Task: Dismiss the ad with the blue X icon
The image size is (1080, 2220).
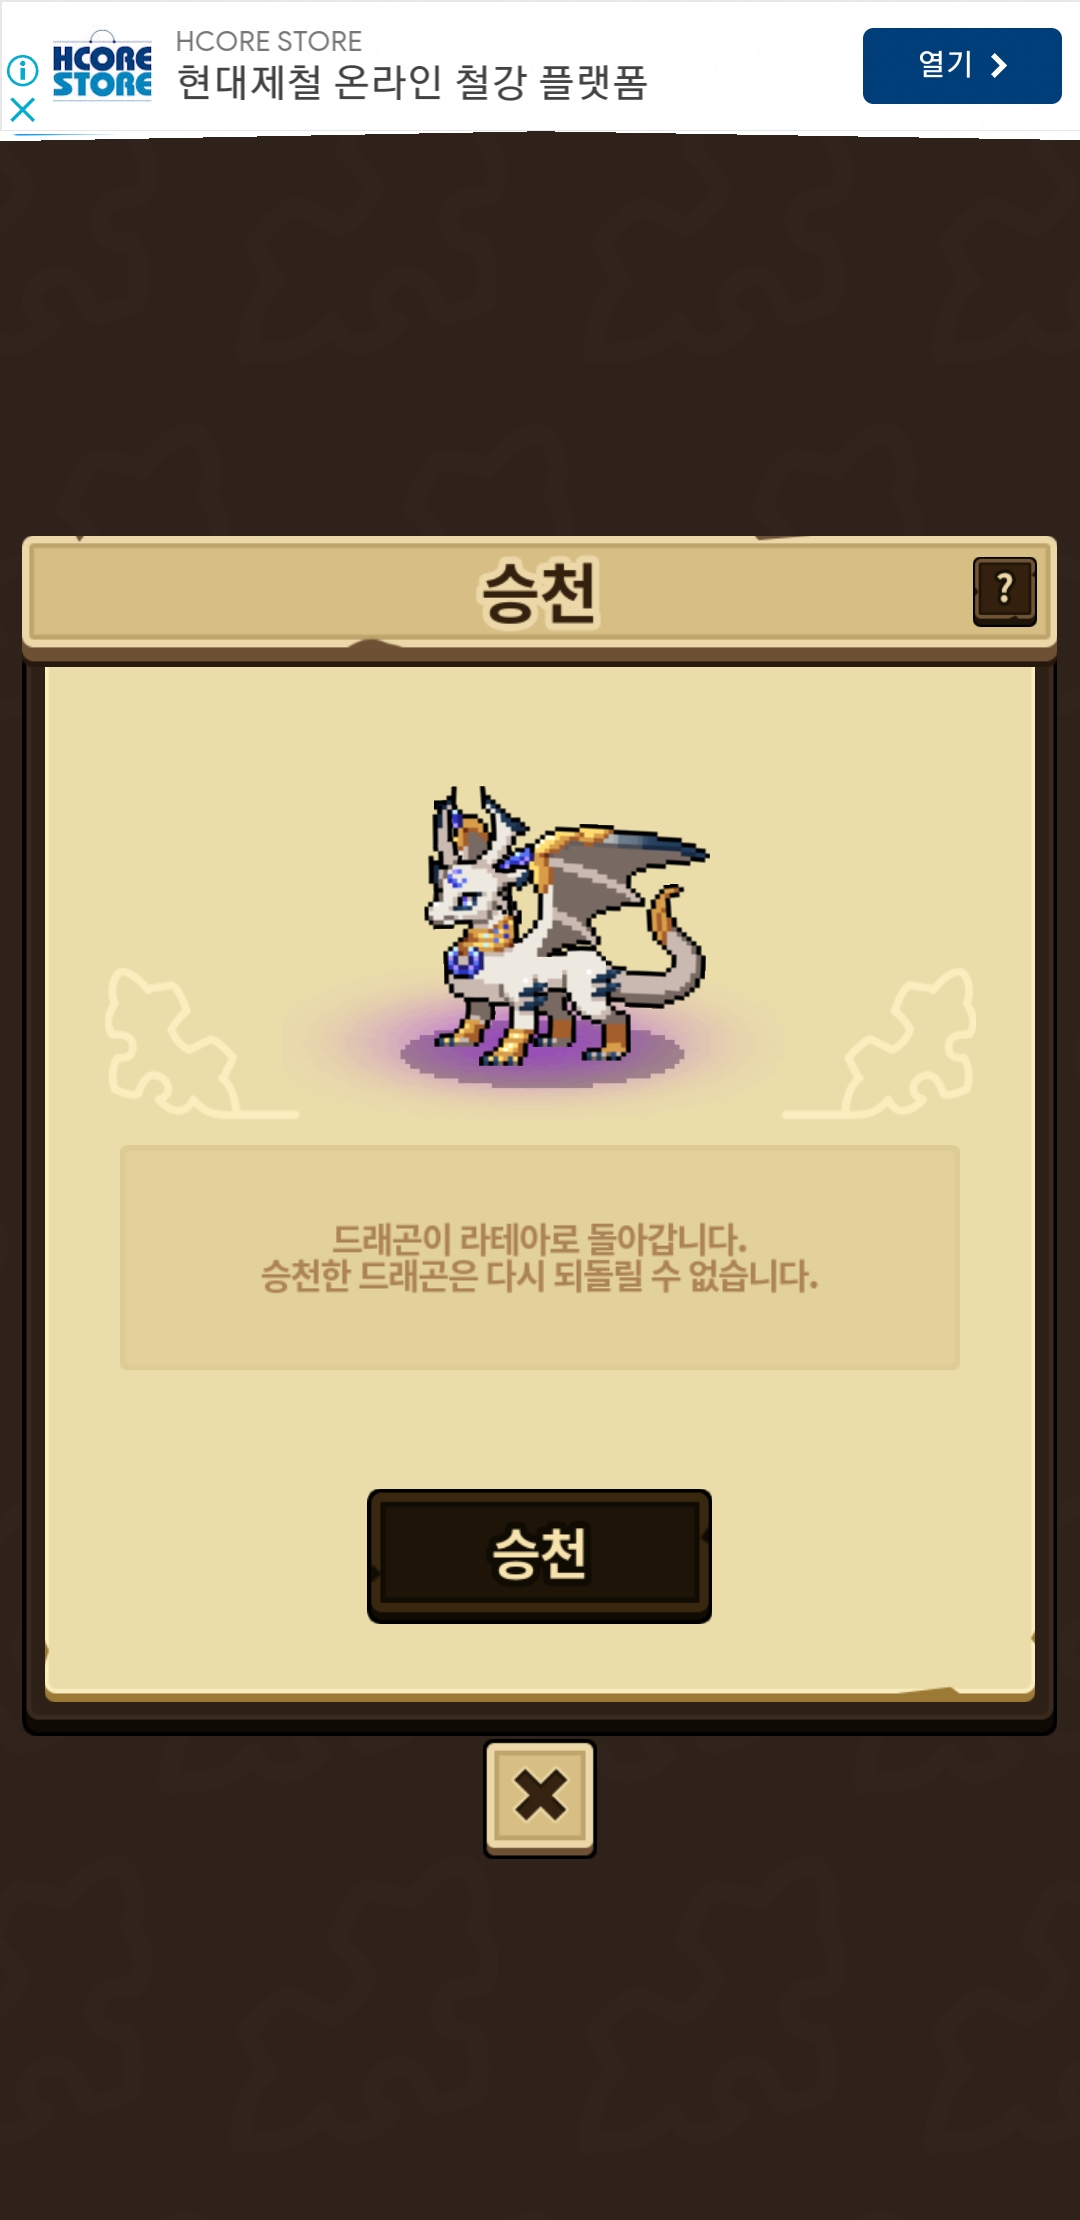Action: 22,109
